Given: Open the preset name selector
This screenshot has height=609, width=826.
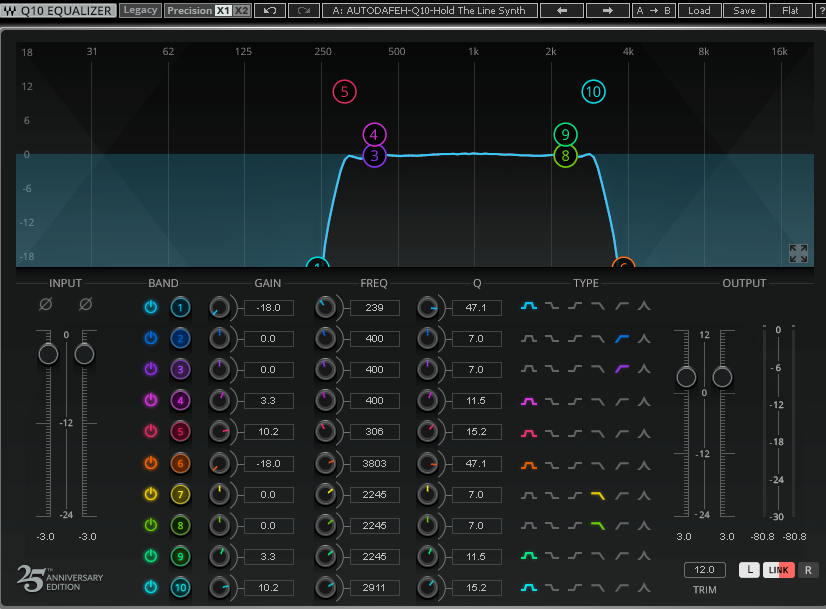Looking at the screenshot, I should (429, 11).
